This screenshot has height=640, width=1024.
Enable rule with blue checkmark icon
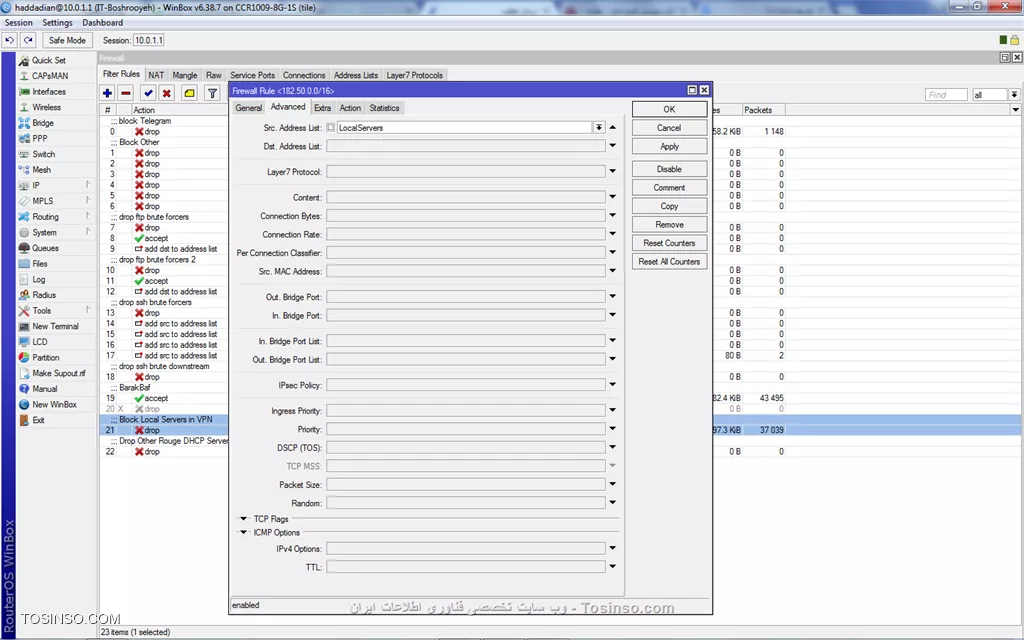coord(148,93)
